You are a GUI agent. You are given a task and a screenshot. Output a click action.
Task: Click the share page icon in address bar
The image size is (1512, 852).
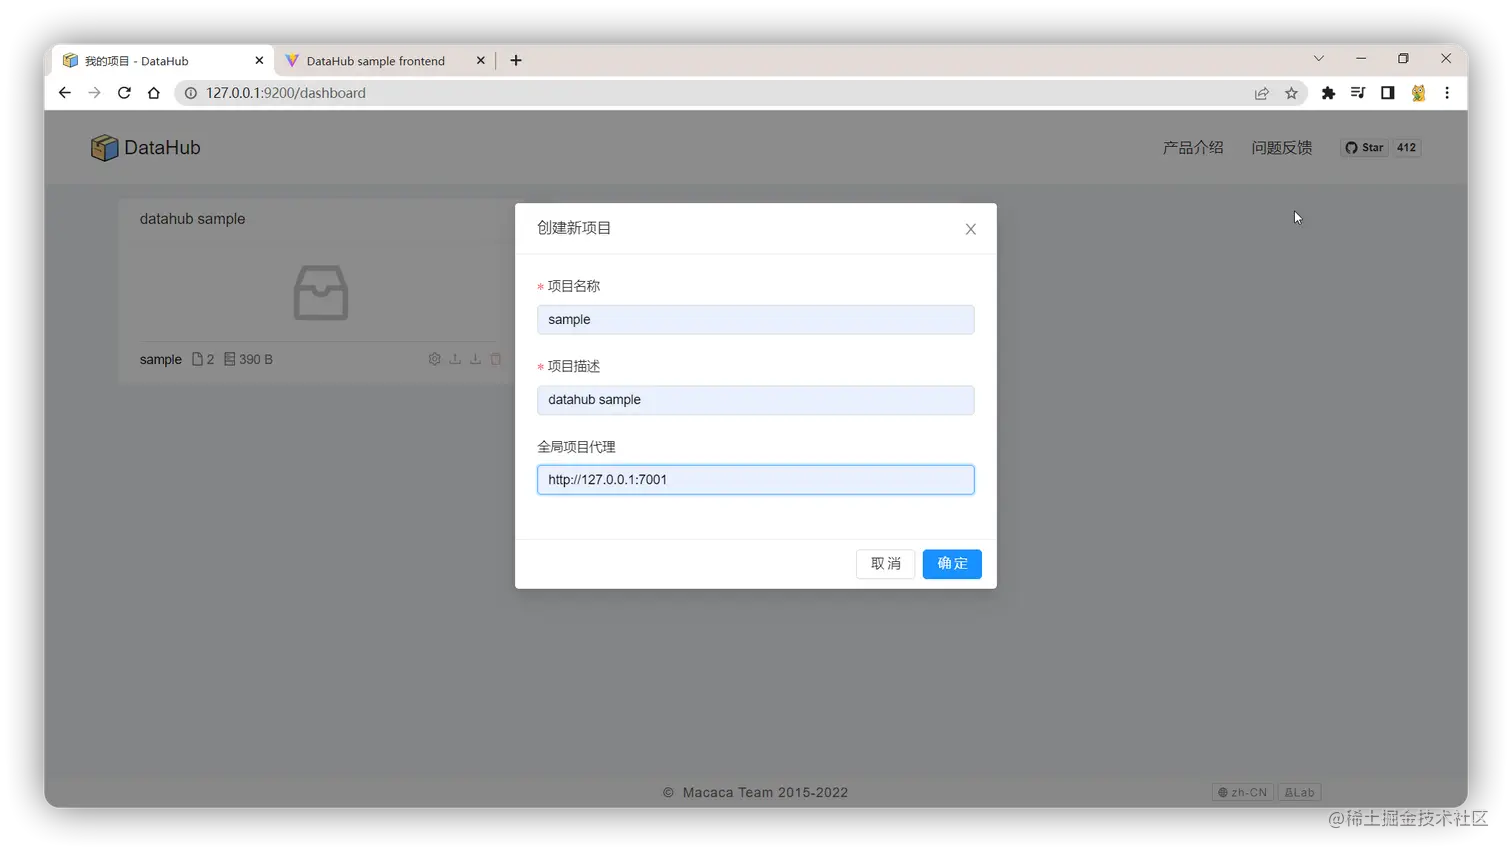click(1262, 93)
